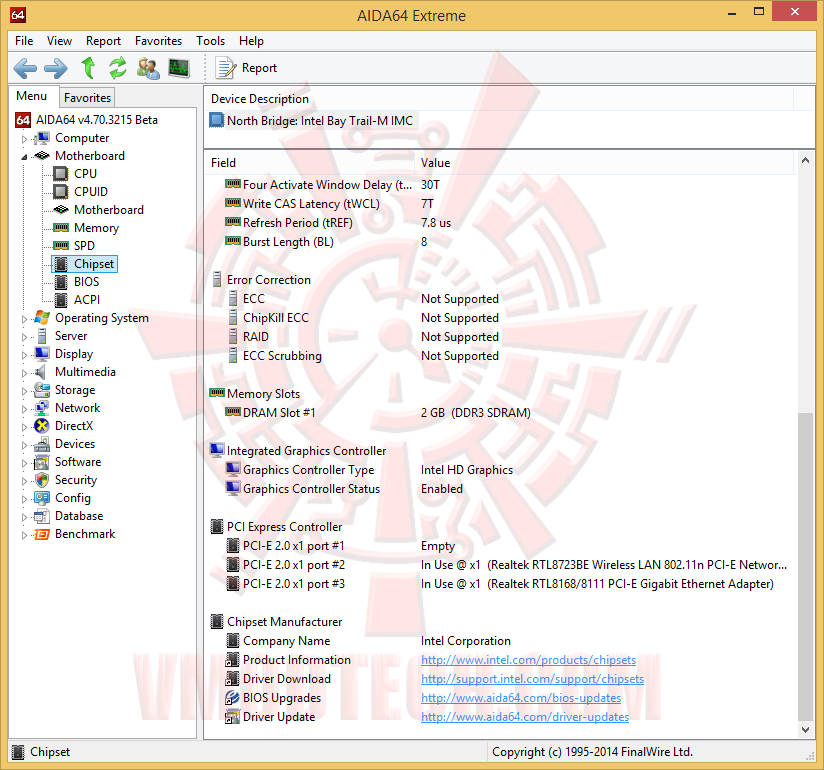This screenshot has height=770, width=824.
Task: Expand the Multimedia tree node
Action: [24, 373]
